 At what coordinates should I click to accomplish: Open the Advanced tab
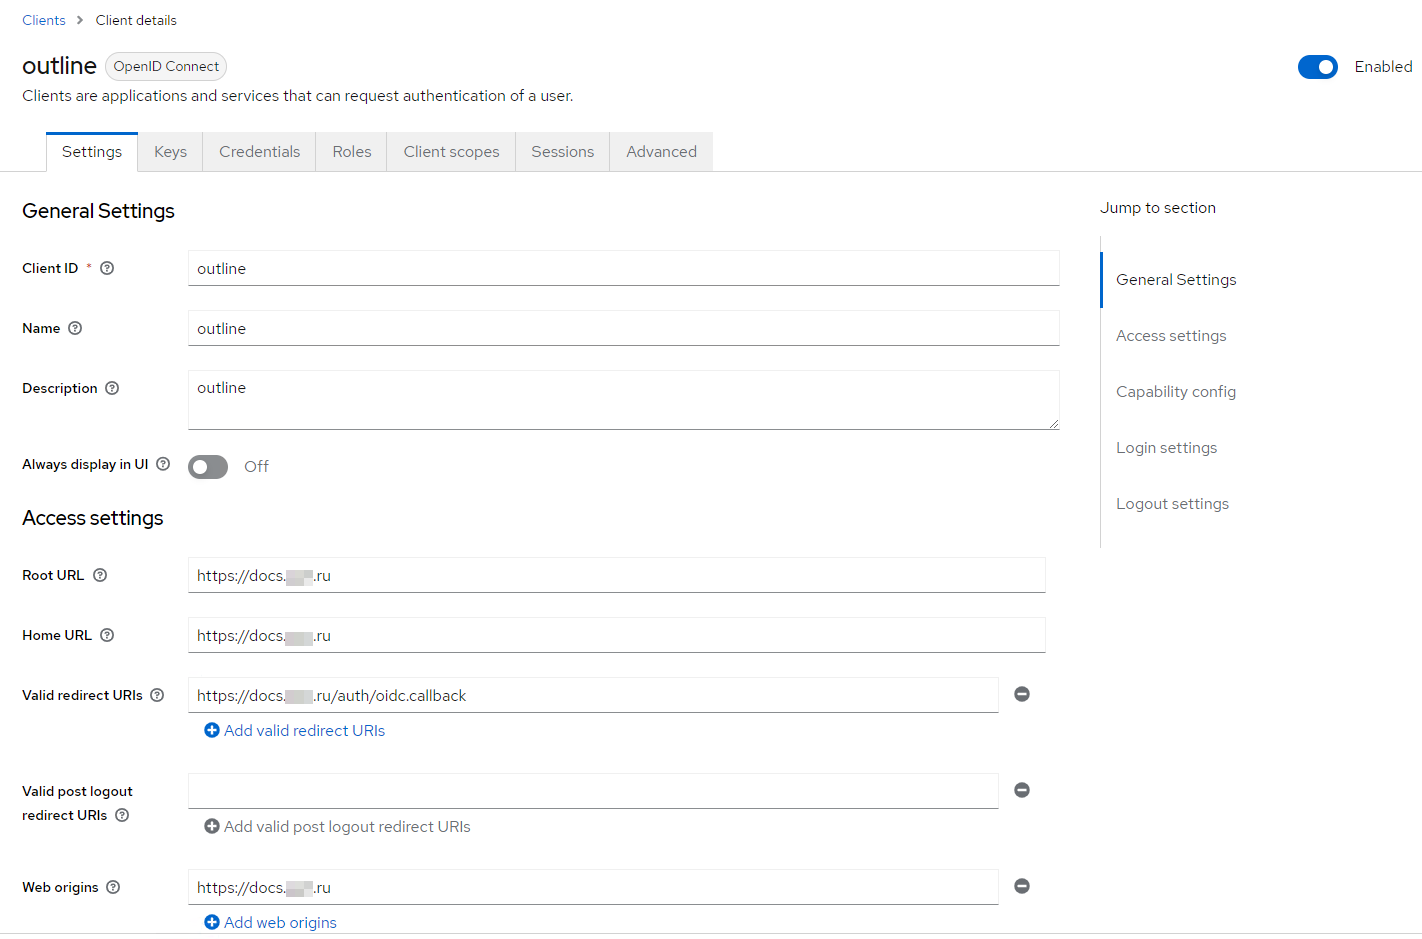pyautogui.click(x=661, y=152)
